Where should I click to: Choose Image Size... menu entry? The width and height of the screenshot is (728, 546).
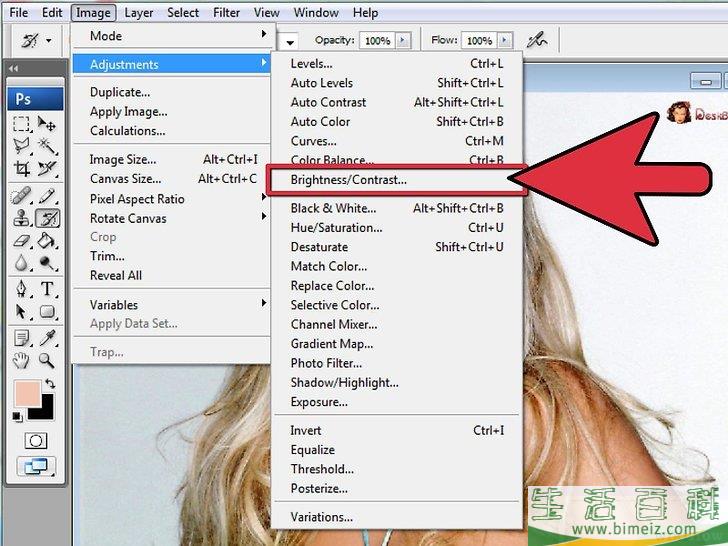(x=172, y=159)
